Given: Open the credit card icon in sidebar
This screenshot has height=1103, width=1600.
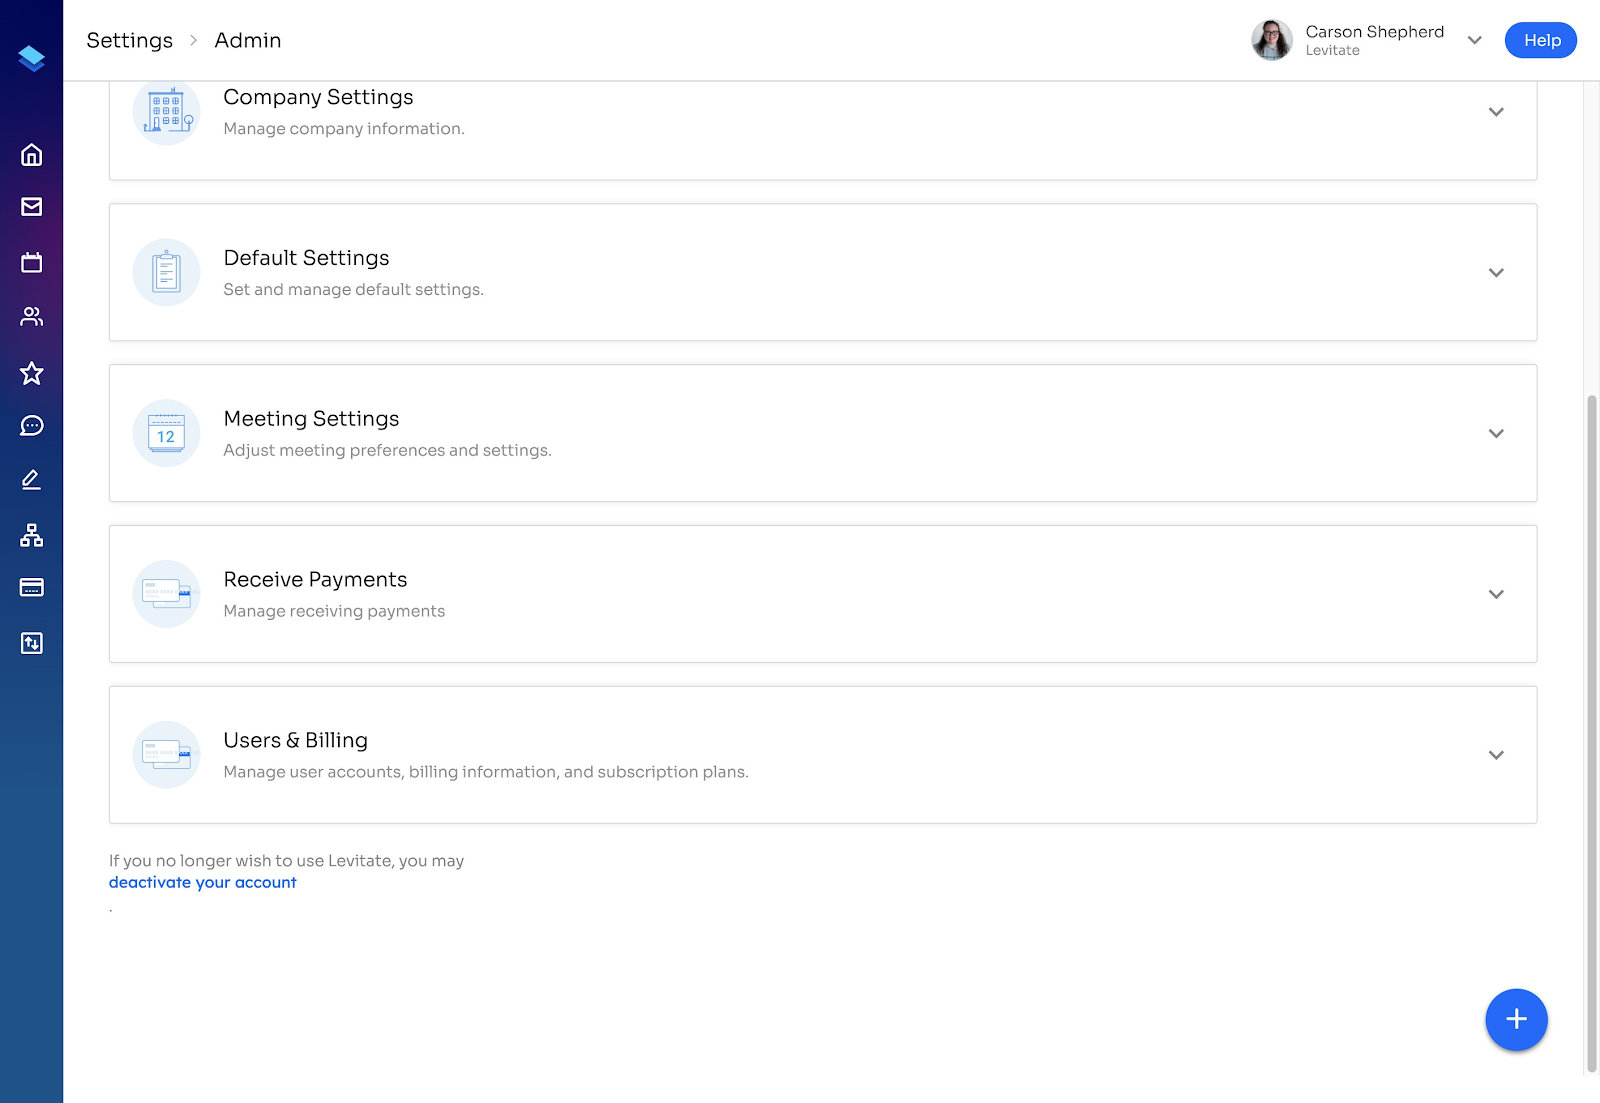Looking at the screenshot, I should [x=31, y=587].
